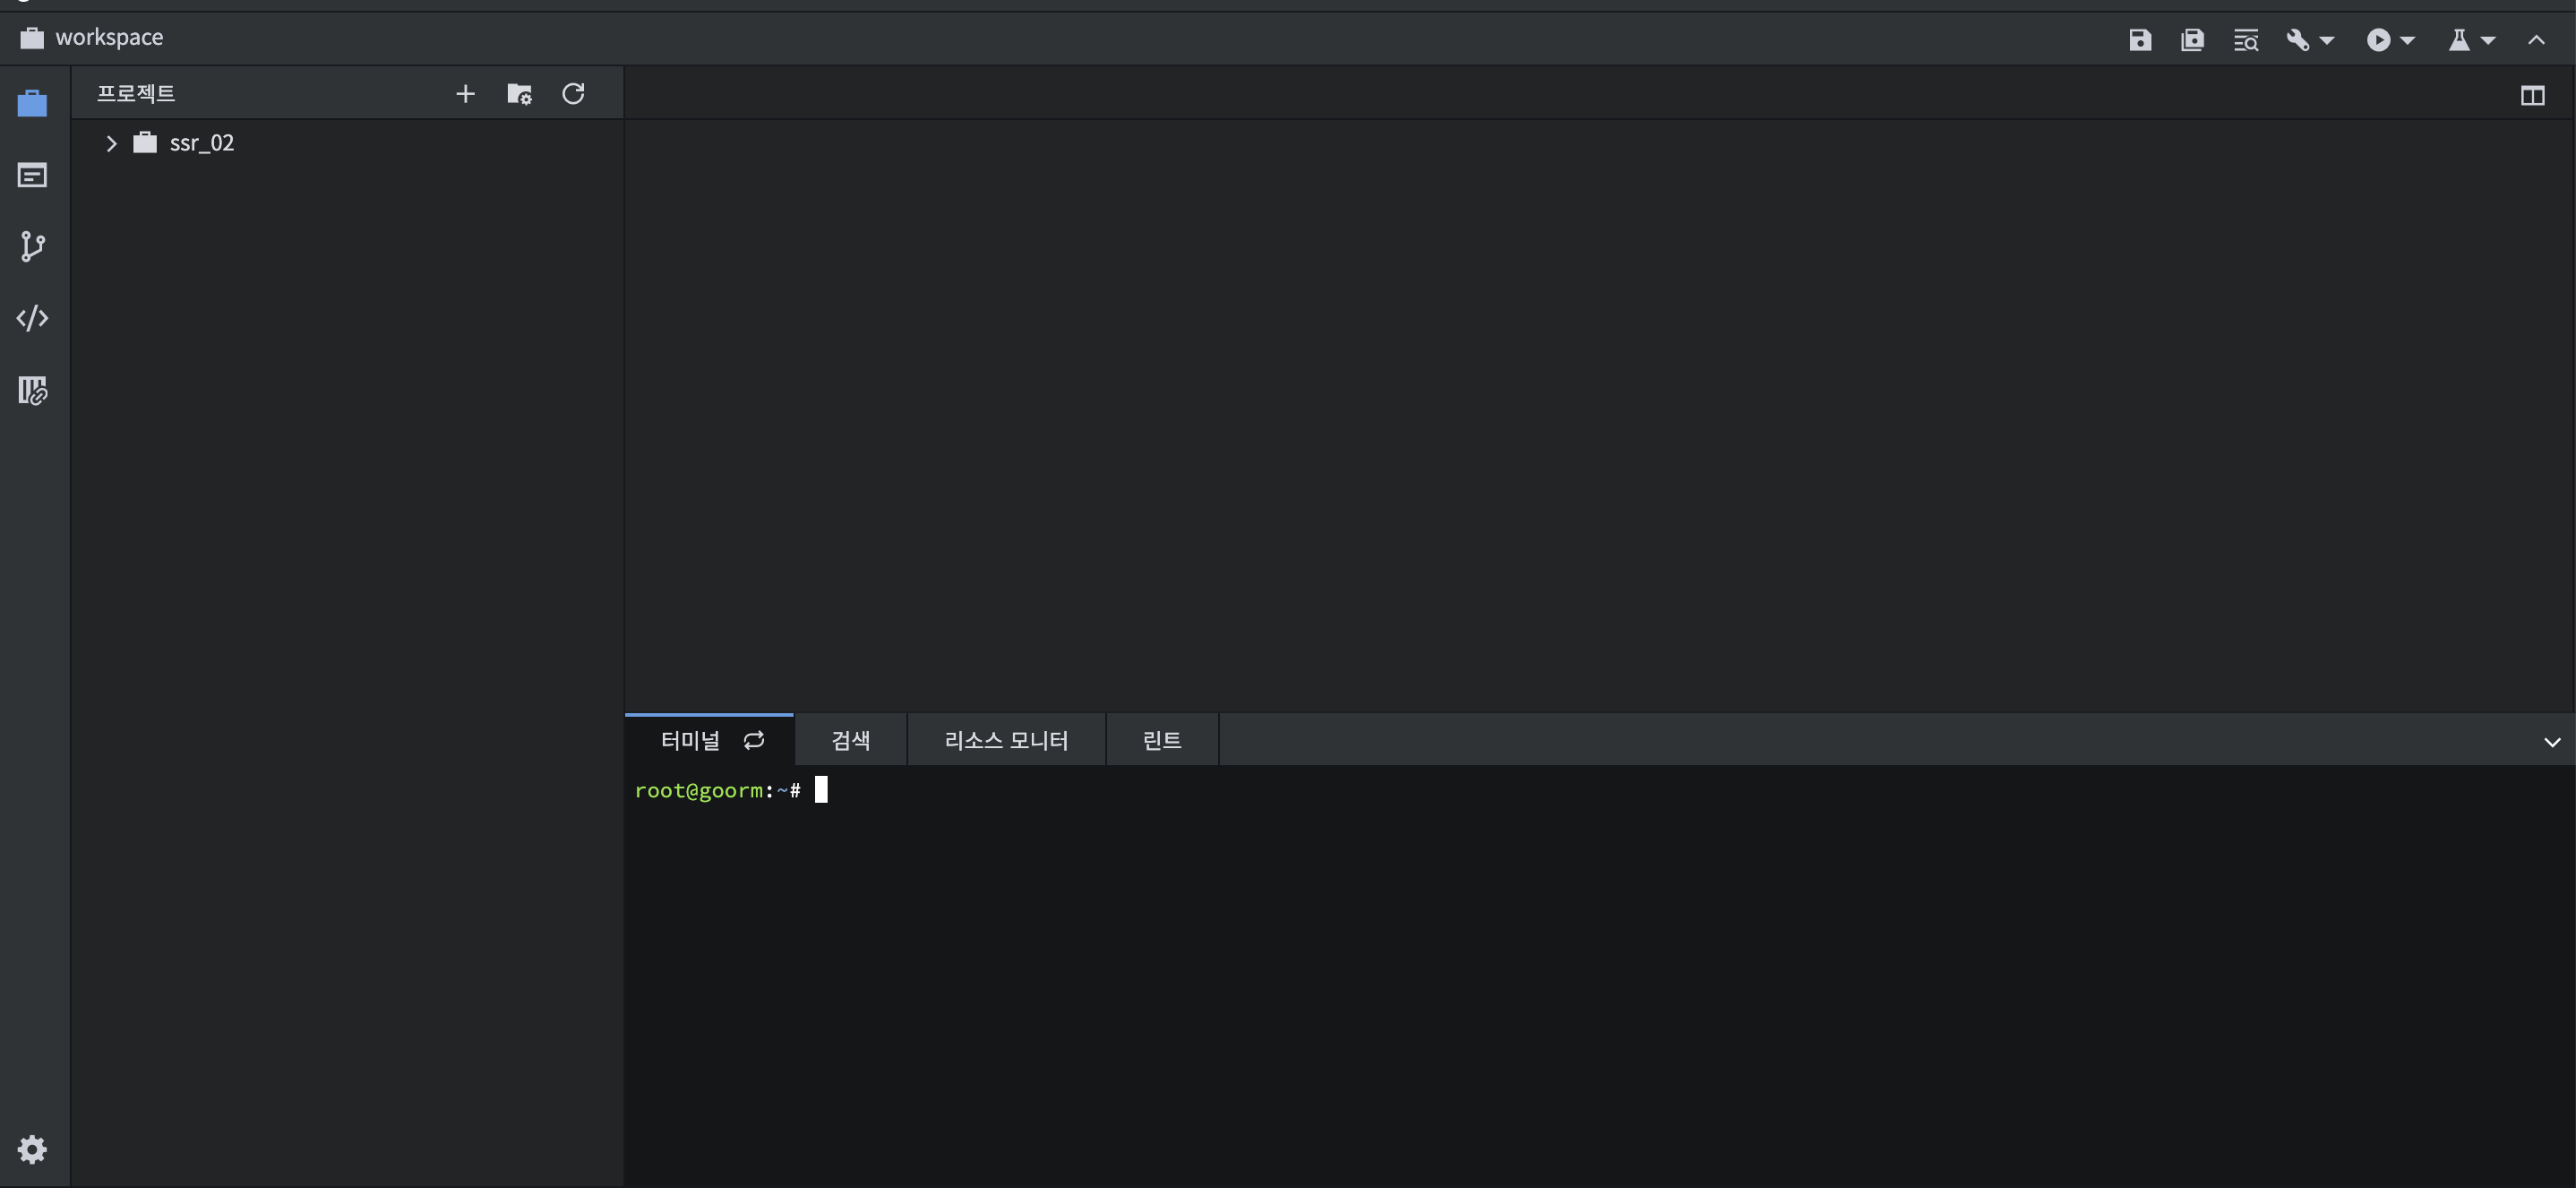This screenshot has height=1188, width=2576.
Task: Open project folder settings icon
Action: click(x=519, y=94)
